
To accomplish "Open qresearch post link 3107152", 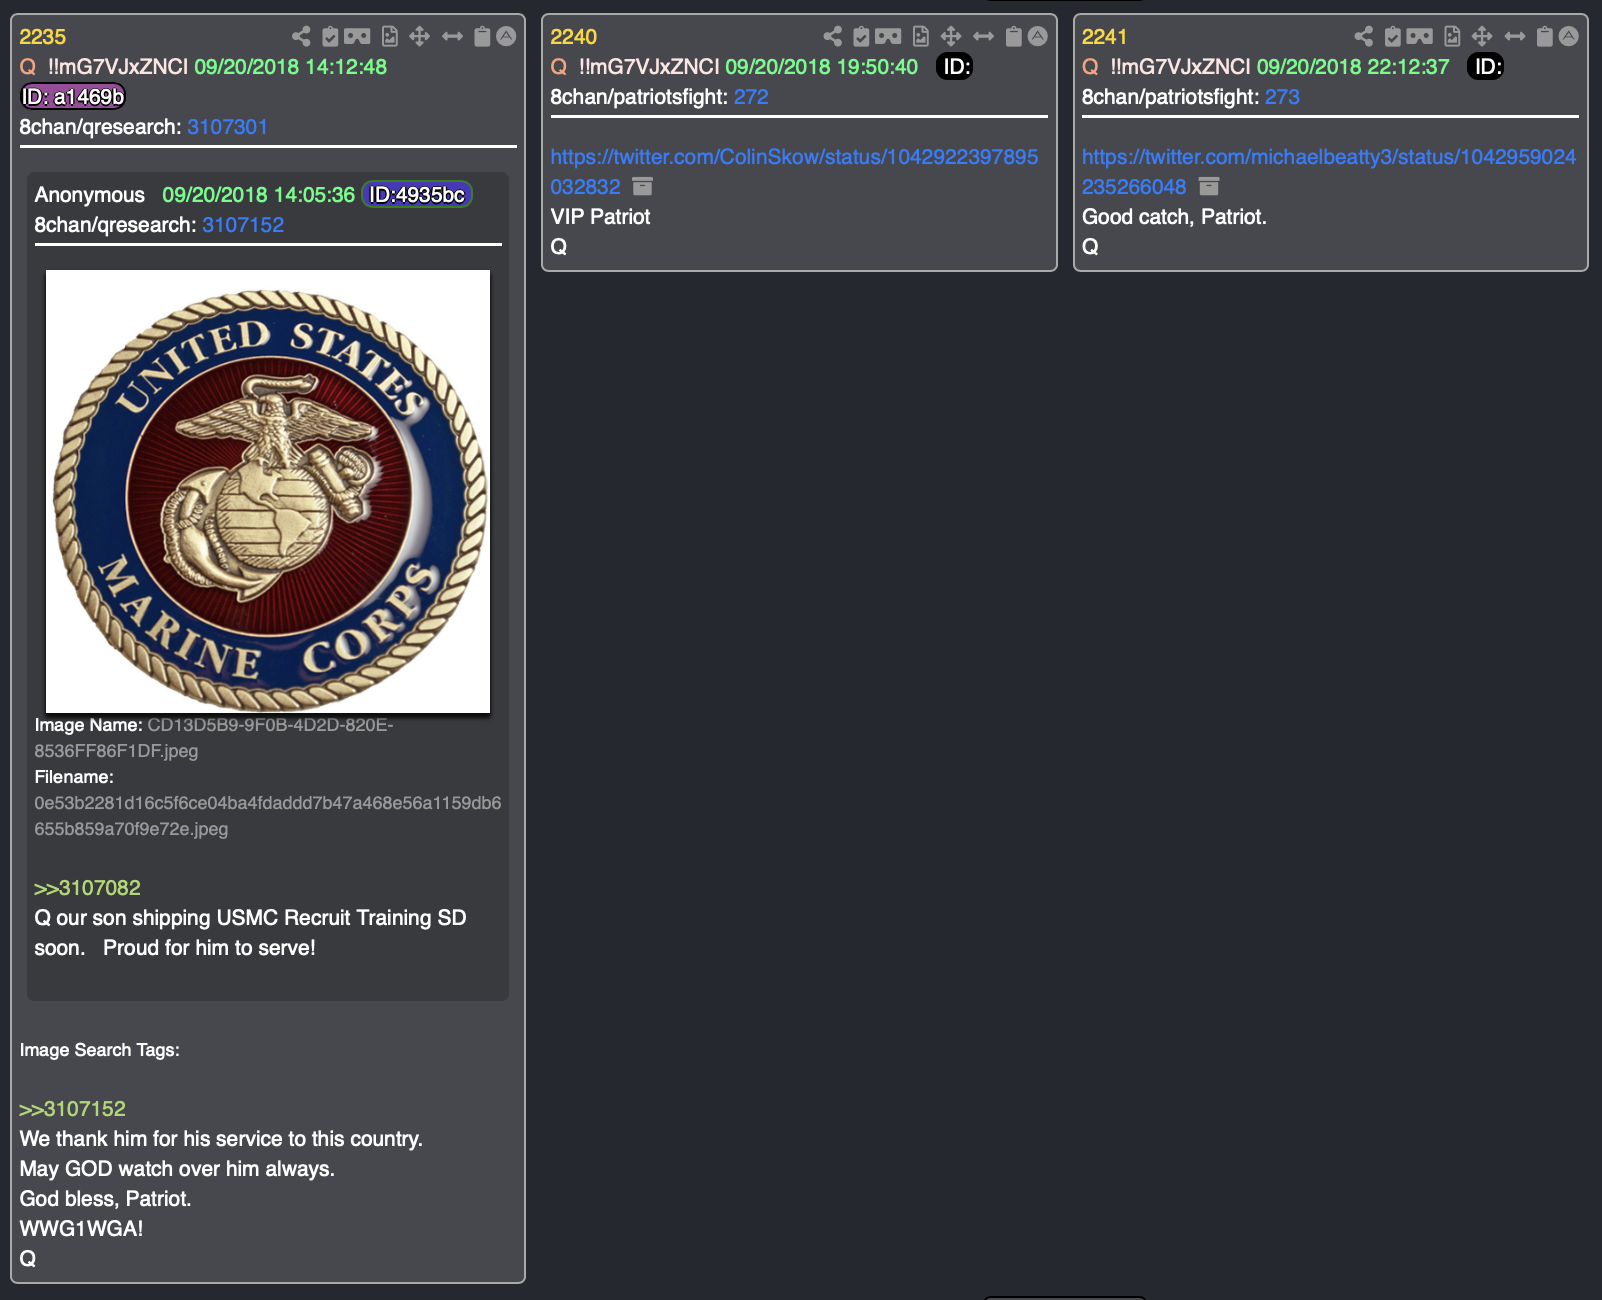I will point(243,225).
